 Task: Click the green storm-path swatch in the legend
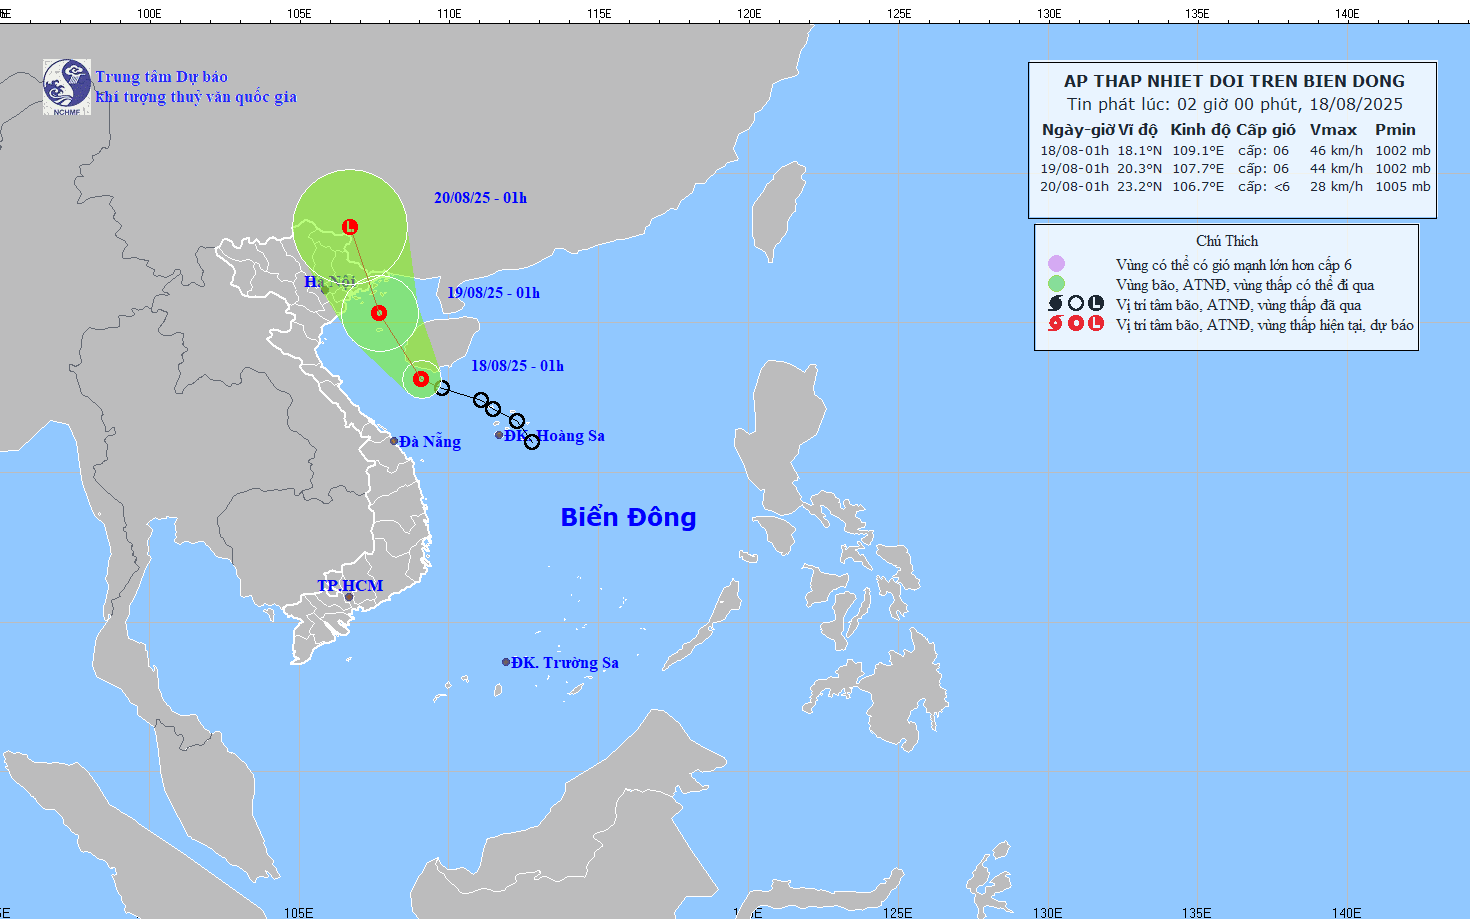[1056, 284]
